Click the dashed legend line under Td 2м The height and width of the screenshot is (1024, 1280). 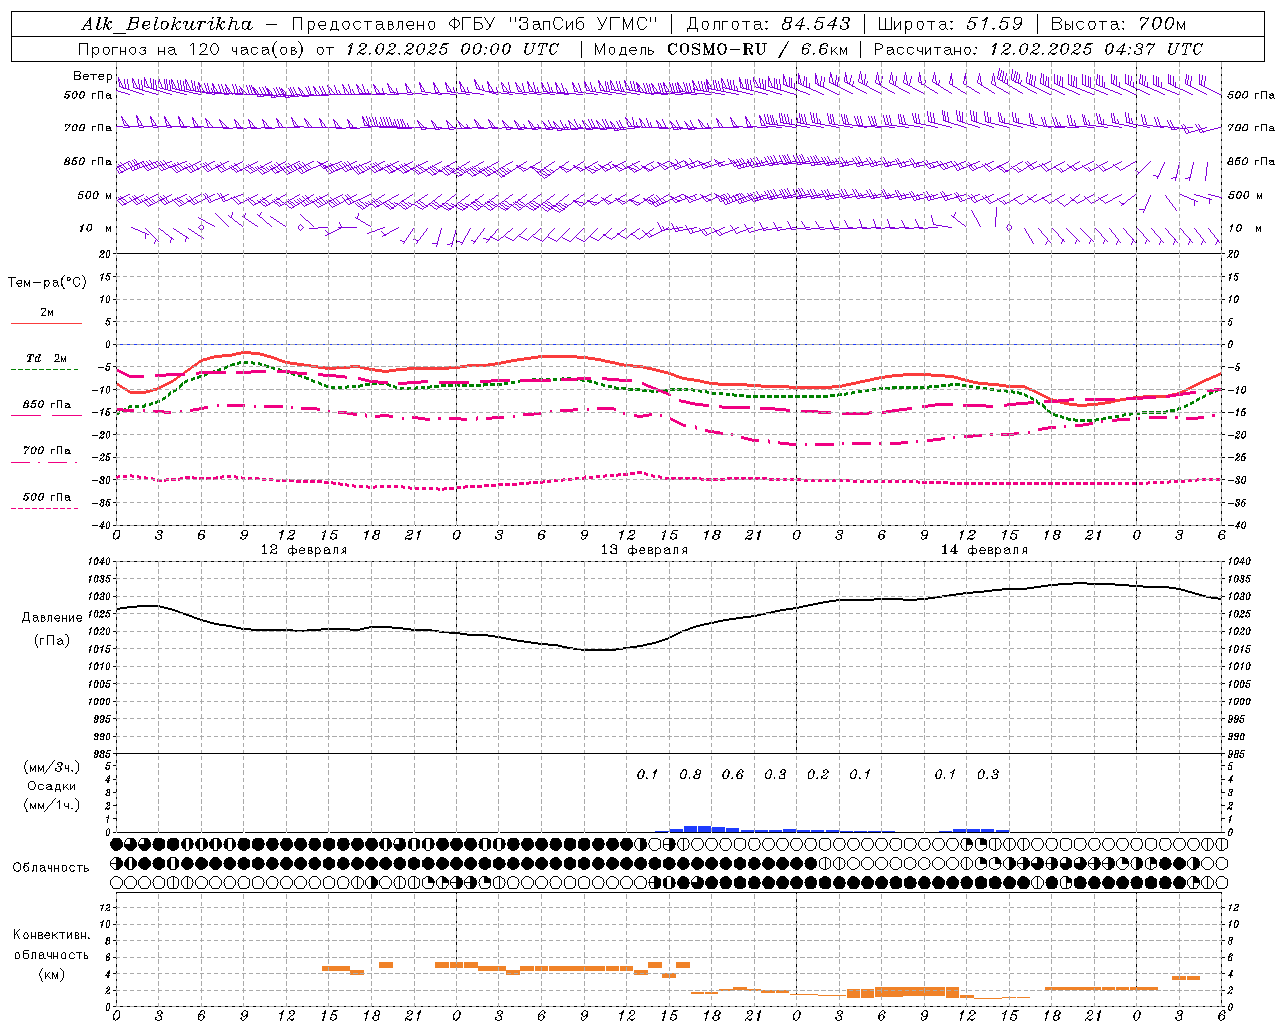[46, 369]
